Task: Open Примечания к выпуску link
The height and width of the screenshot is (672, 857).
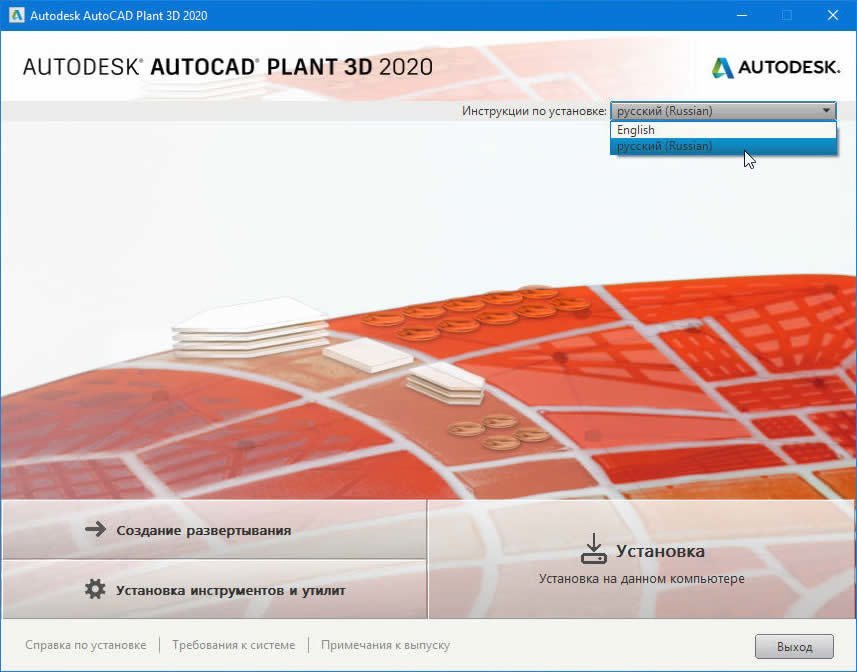Action: (385, 645)
